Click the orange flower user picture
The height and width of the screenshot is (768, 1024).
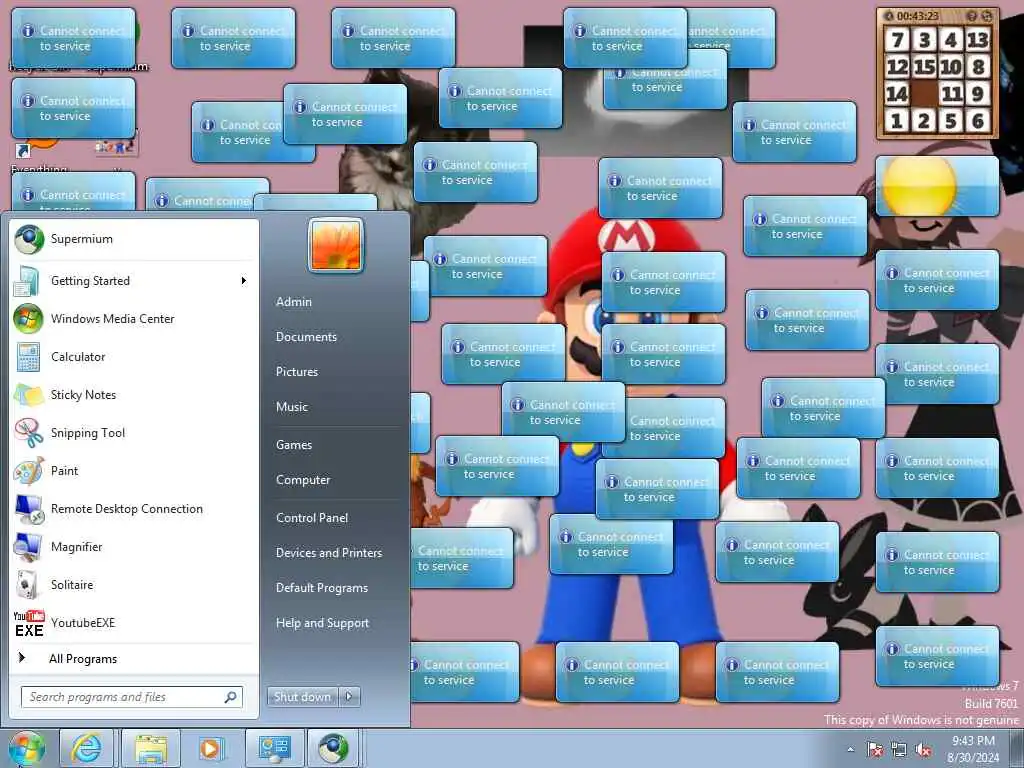[x=336, y=245]
